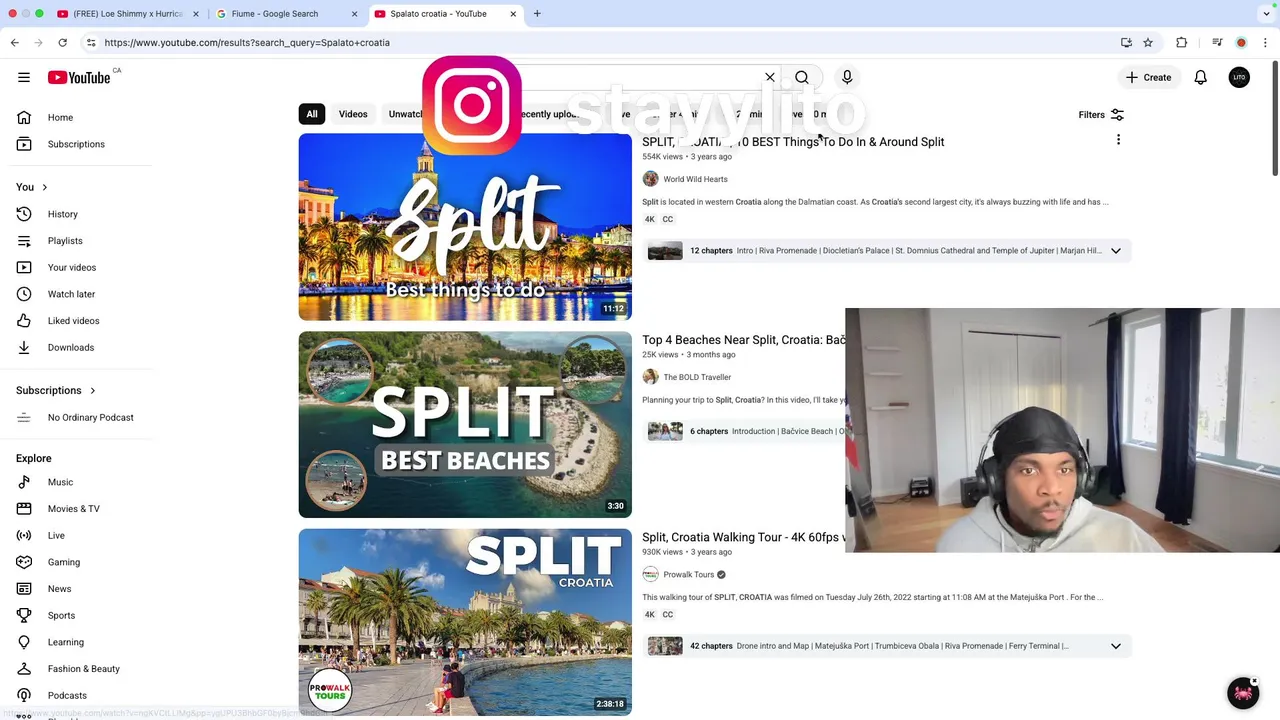Clear the search box with the X
The height and width of the screenshot is (720, 1280).
(770, 77)
